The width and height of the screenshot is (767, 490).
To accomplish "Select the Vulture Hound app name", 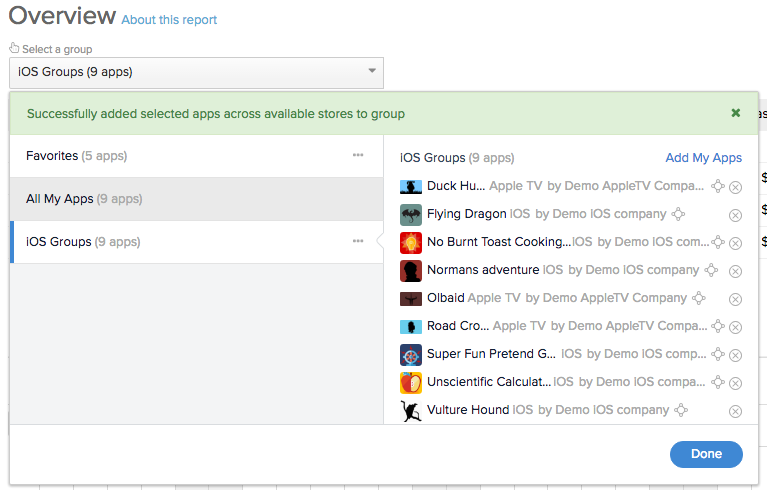I will tap(468, 410).
